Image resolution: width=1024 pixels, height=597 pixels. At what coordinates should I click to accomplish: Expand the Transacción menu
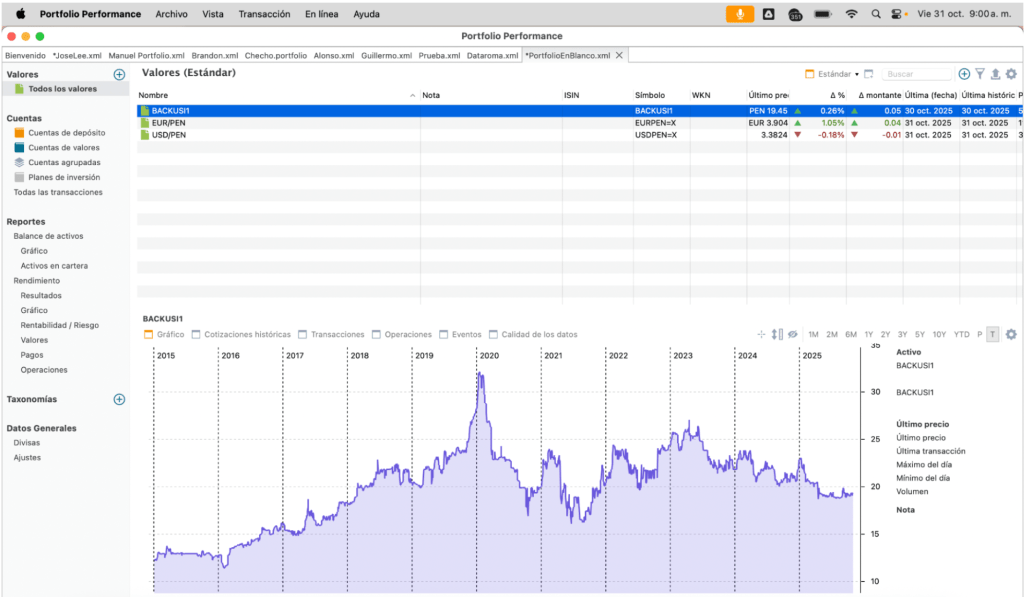pyautogui.click(x=264, y=14)
